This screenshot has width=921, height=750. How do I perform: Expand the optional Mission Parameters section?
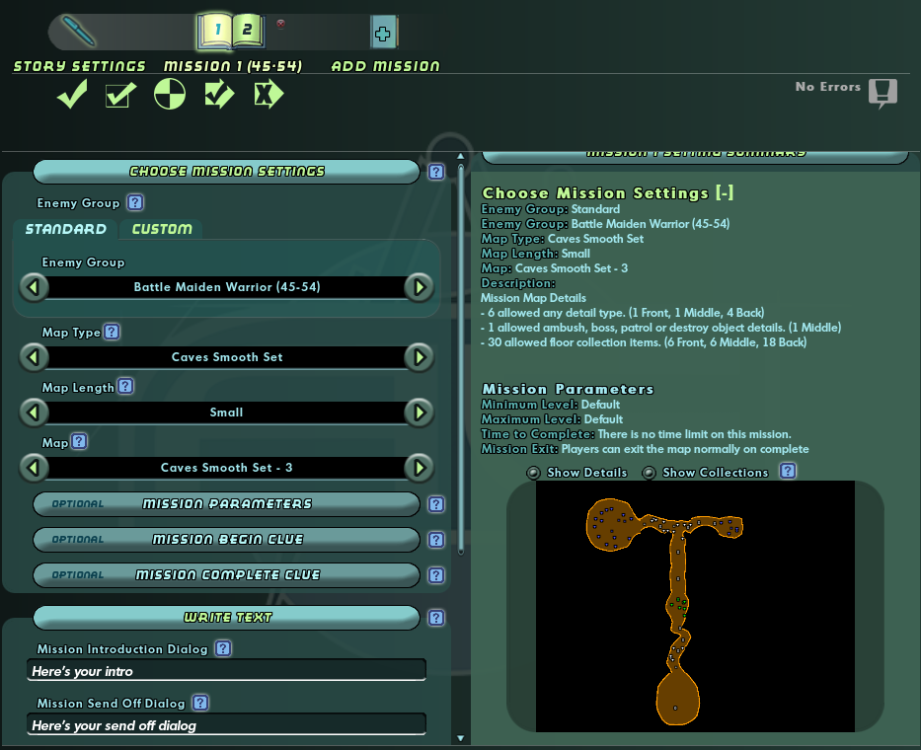(x=226, y=504)
